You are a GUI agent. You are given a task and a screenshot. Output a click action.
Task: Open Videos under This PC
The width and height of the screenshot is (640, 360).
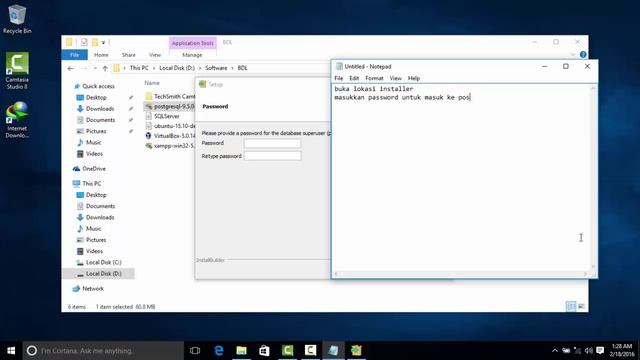coord(94,251)
